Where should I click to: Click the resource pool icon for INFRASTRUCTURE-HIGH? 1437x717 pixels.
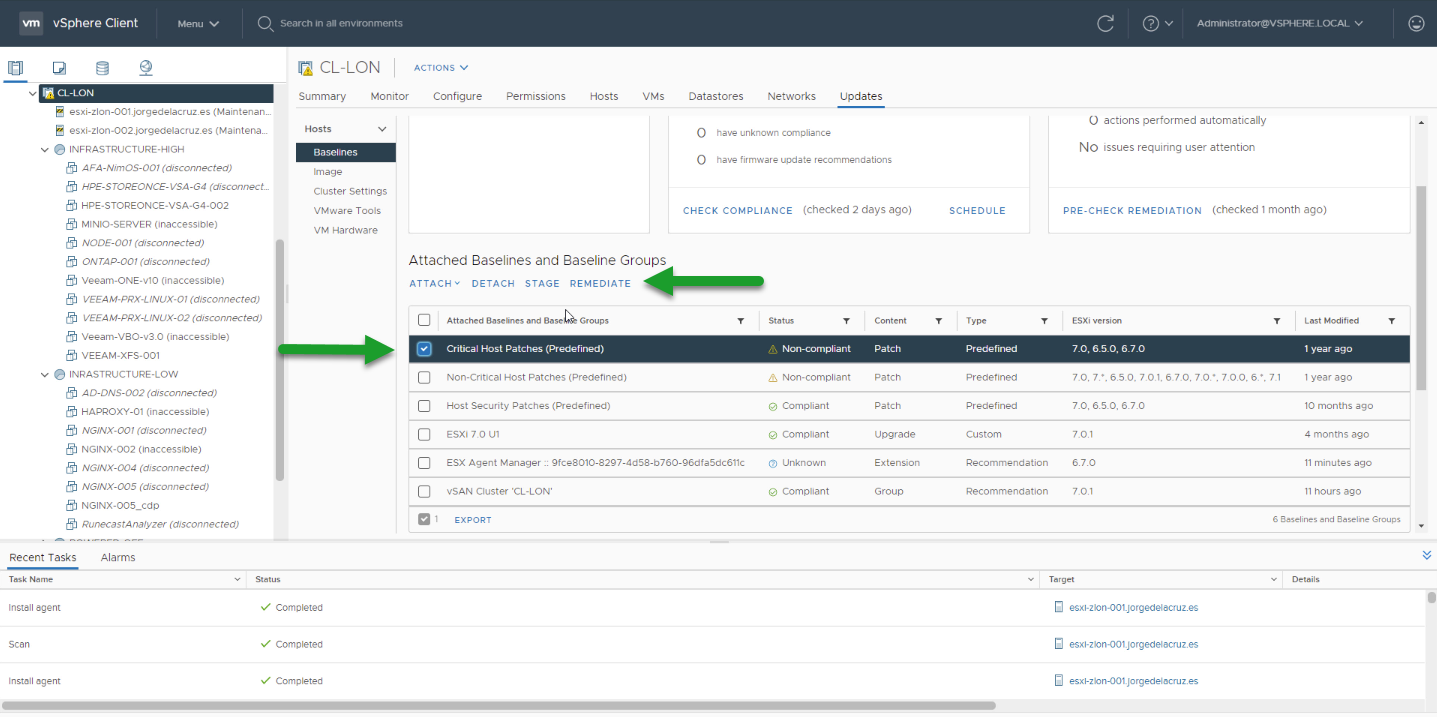(x=60, y=149)
